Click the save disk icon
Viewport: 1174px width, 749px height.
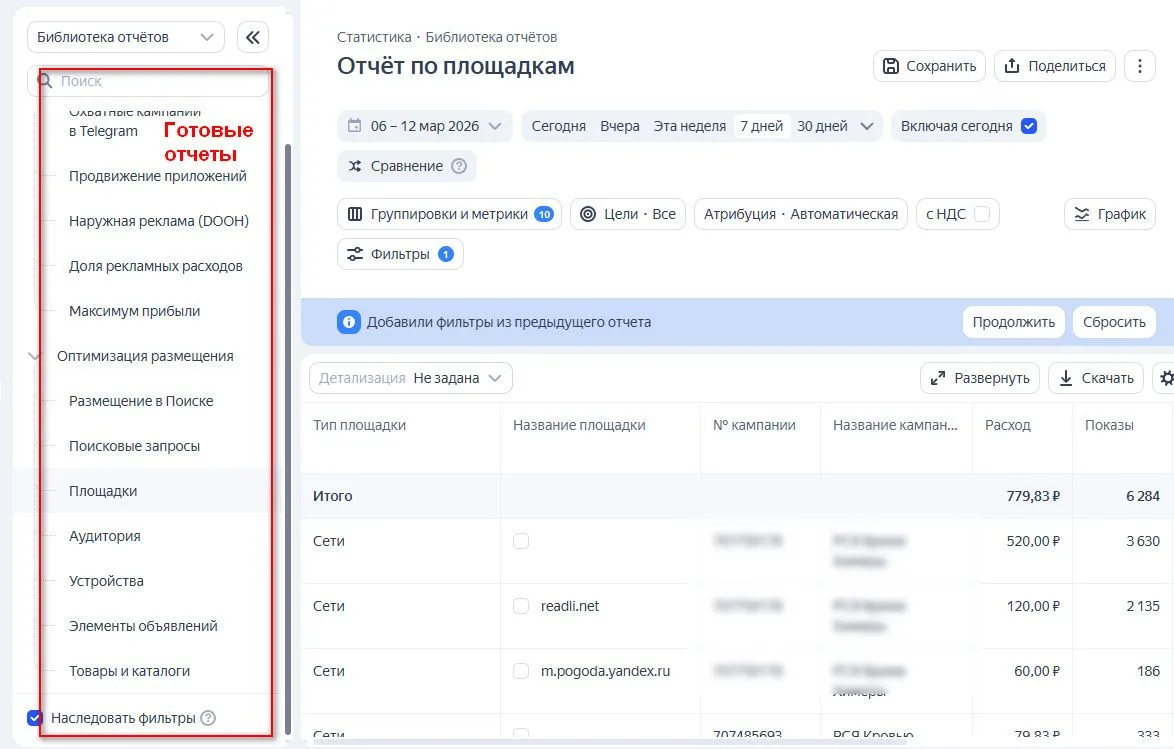(x=891, y=66)
